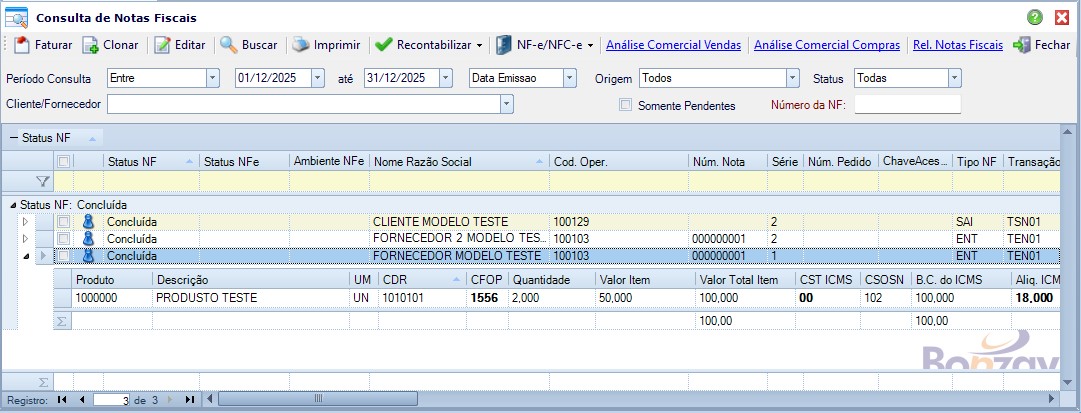Expand the Origem dropdown list
The height and width of the screenshot is (413, 1081).
coord(792,78)
